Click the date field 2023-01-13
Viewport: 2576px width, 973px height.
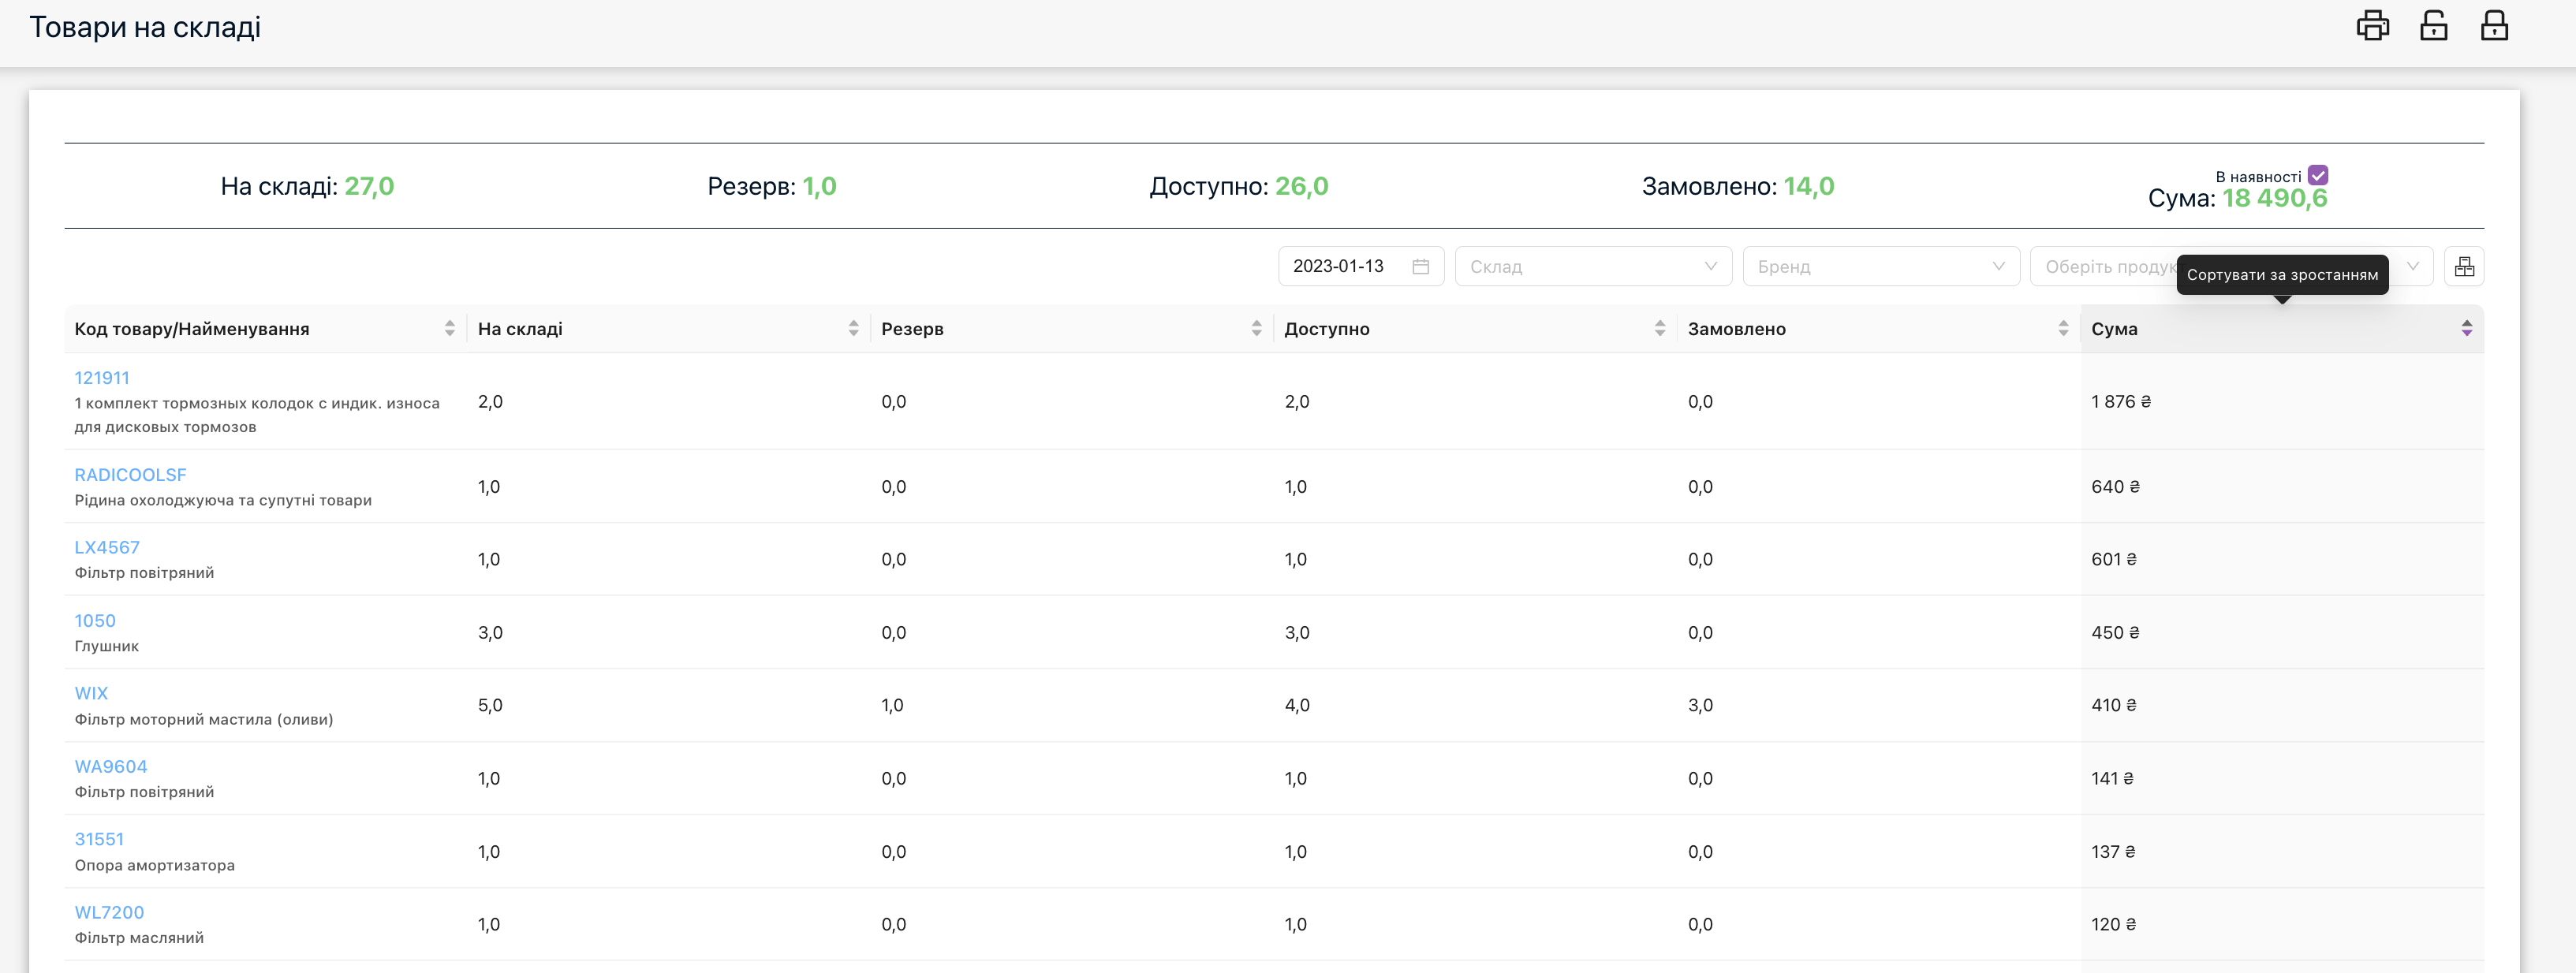(x=1338, y=266)
